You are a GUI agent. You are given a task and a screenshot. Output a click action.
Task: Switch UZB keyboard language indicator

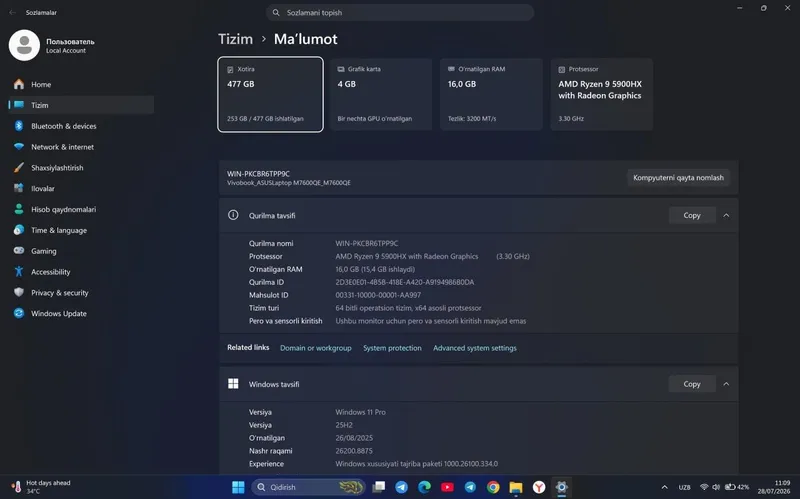pos(685,487)
